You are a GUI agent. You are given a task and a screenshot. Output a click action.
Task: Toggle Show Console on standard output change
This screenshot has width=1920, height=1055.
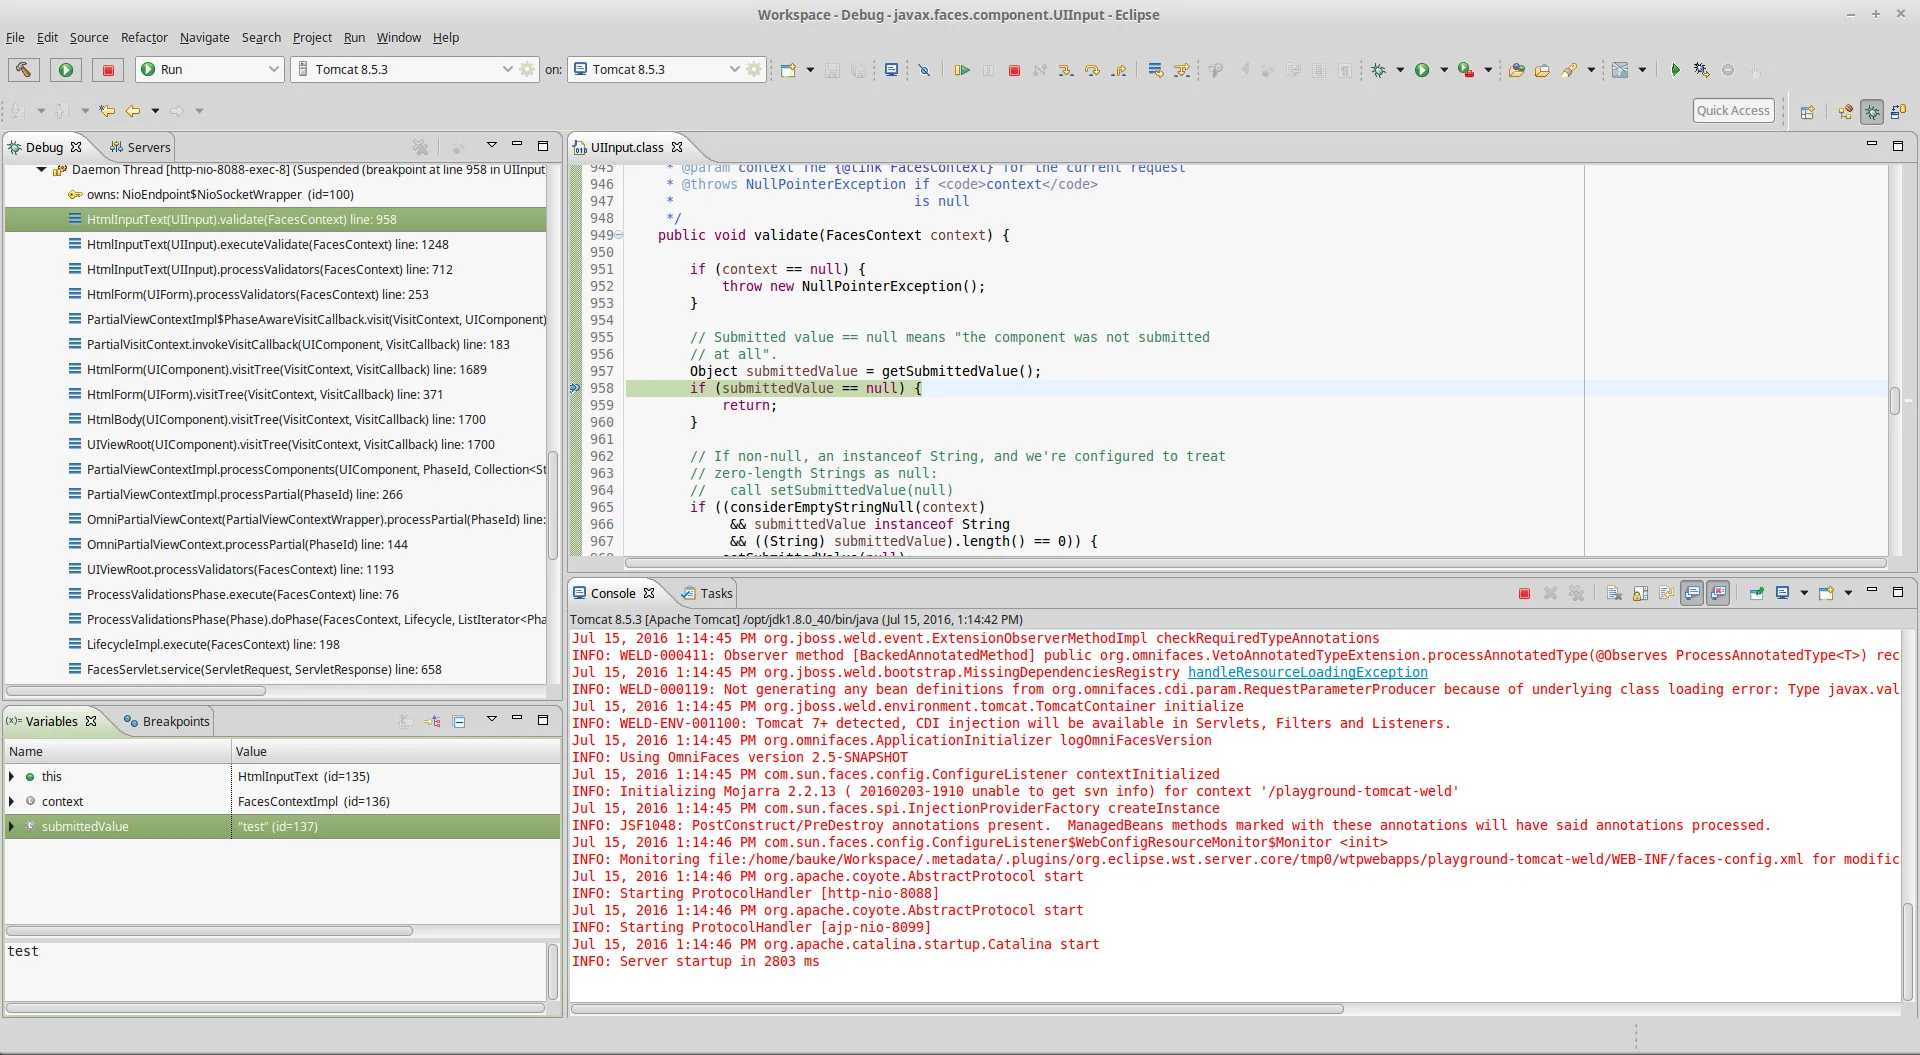pyautogui.click(x=1692, y=593)
